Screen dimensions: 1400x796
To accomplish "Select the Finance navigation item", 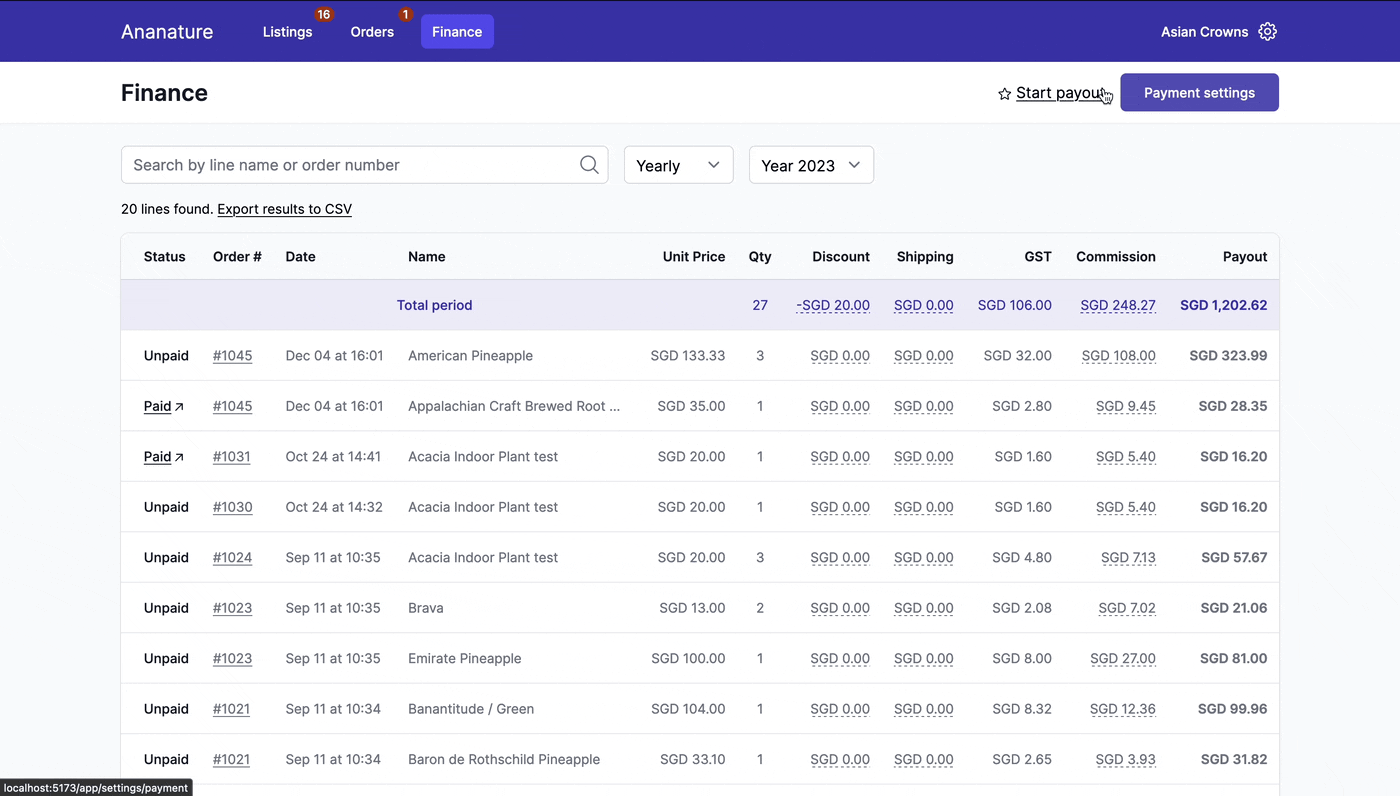I will coord(457,31).
